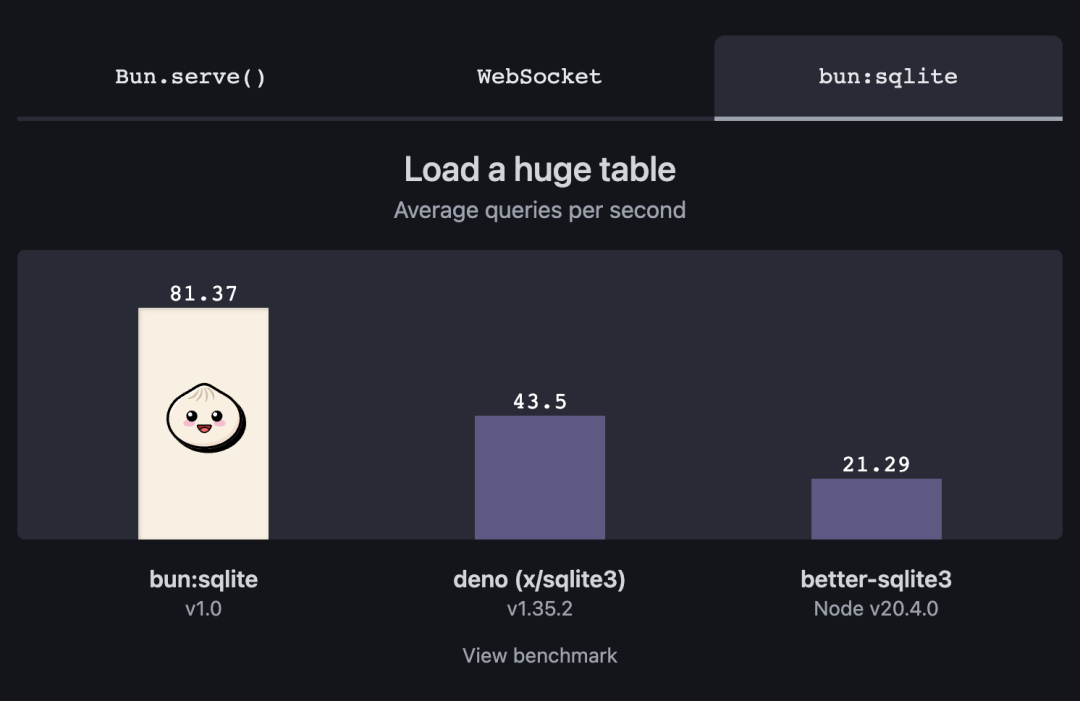This screenshot has height=701, width=1080.
Task: Click the bun:sqlite bar label text
Action: click(203, 578)
